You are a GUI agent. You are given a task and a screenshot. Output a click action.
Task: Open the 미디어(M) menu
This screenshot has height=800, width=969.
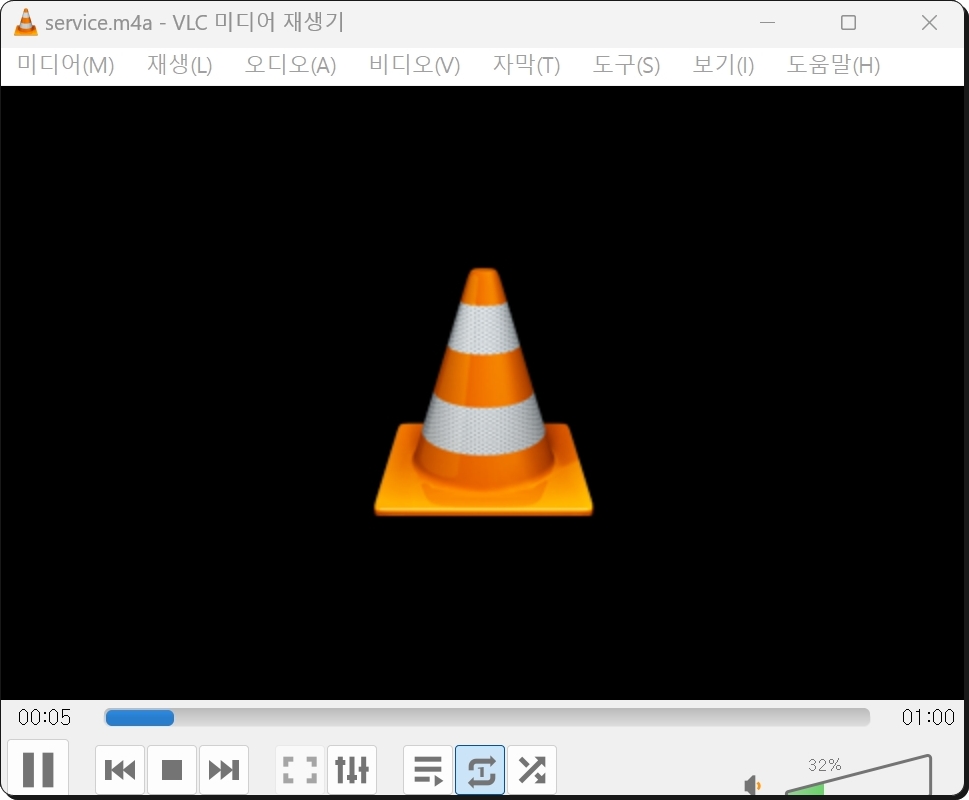tap(66, 65)
